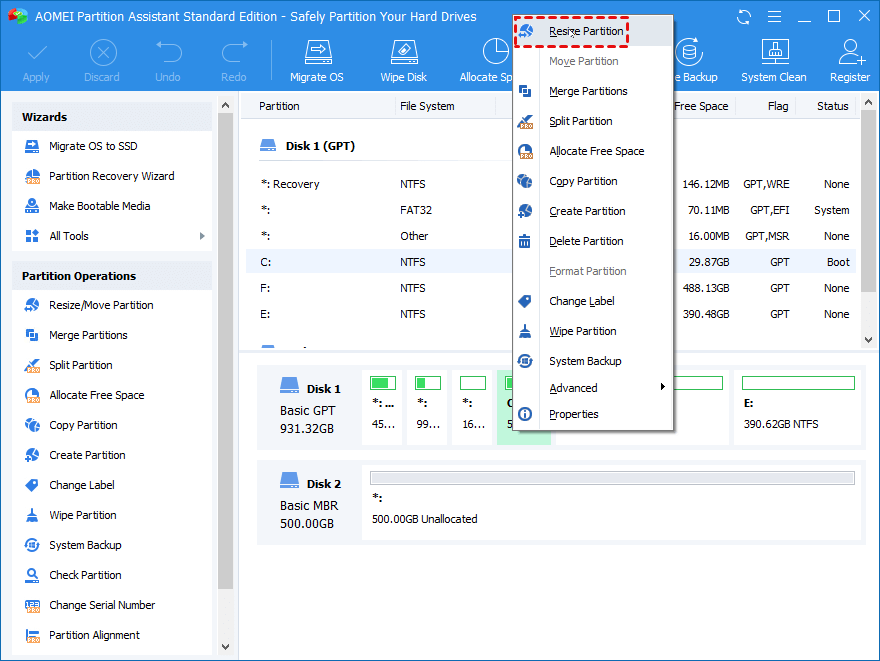880x661 pixels.
Task: Open Make Bootable Media wizard
Action: tap(99, 206)
